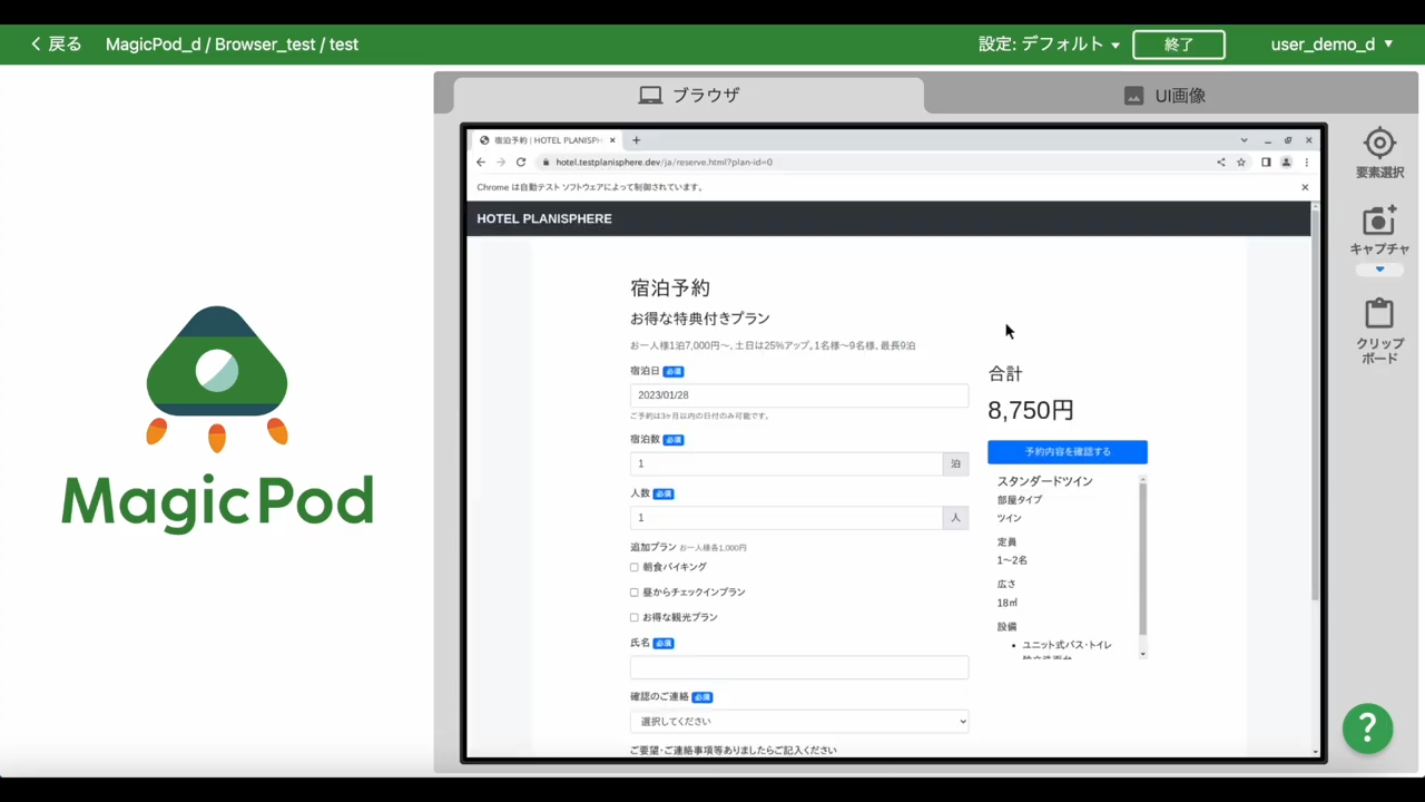
Task: Open the user_demo_d account menu
Action: pyautogui.click(x=1332, y=44)
